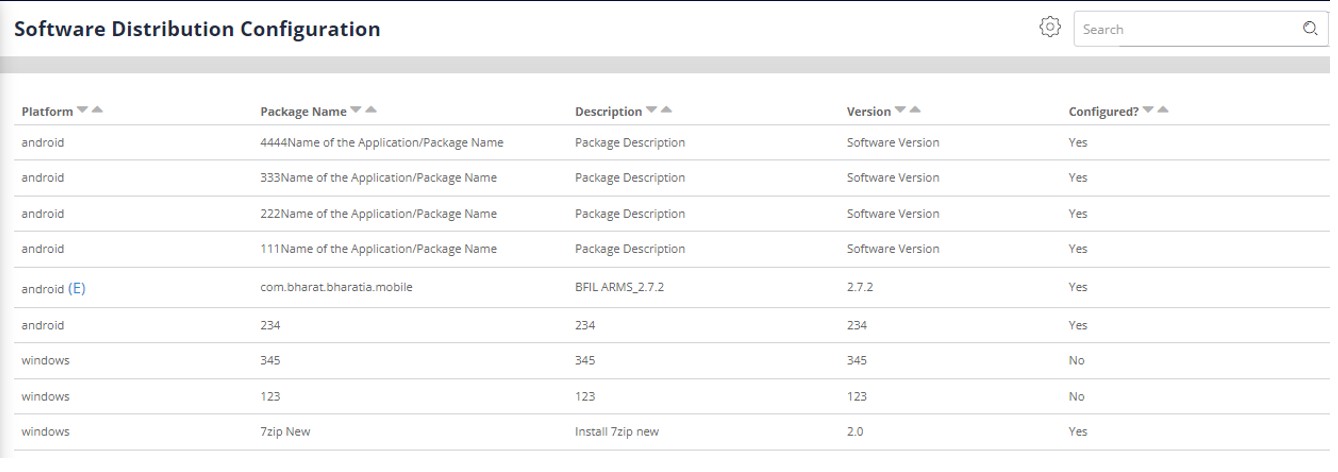Focus the Search input field
Image resolution: width=1338 pixels, height=472 pixels.
point(1188,29)
